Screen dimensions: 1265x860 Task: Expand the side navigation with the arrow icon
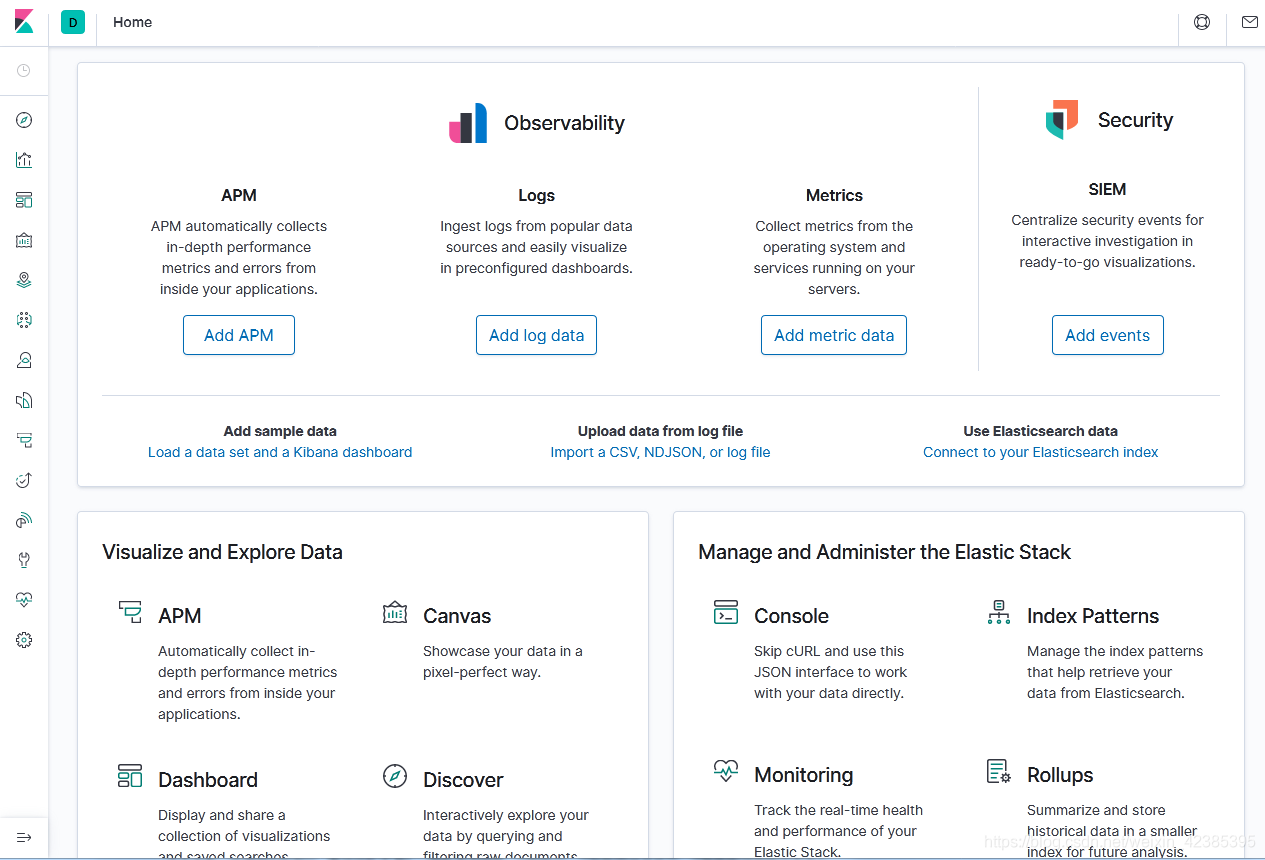[24, 837]
